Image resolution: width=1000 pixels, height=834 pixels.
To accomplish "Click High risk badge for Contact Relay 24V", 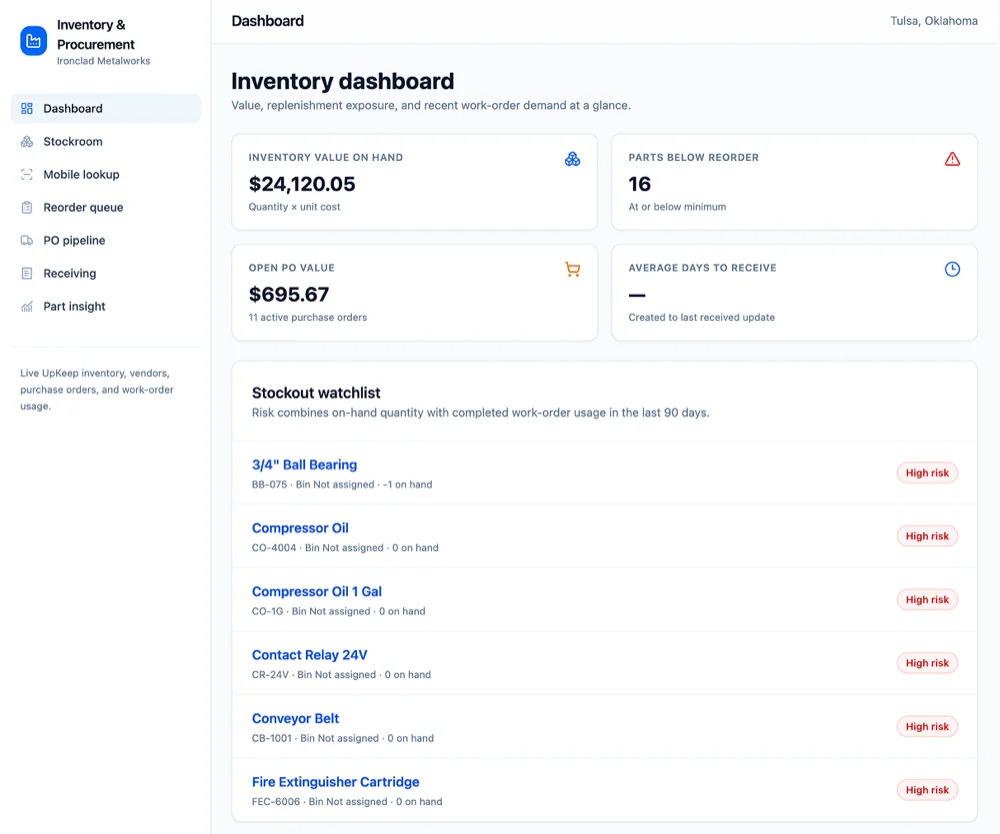I will (927, 663).
